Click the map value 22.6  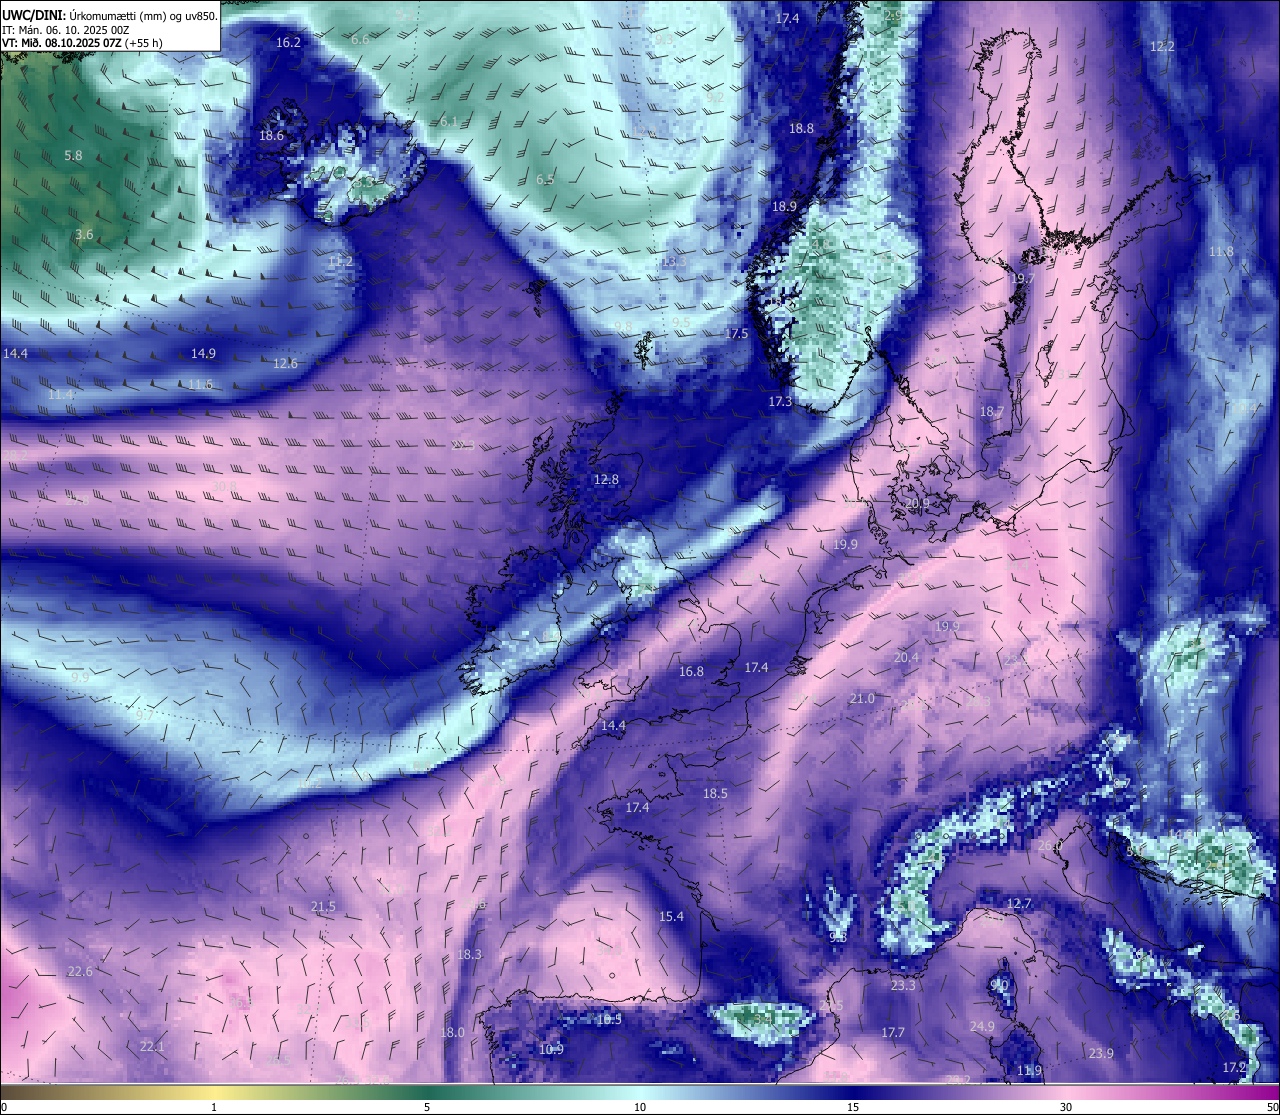tap(80, 971)
